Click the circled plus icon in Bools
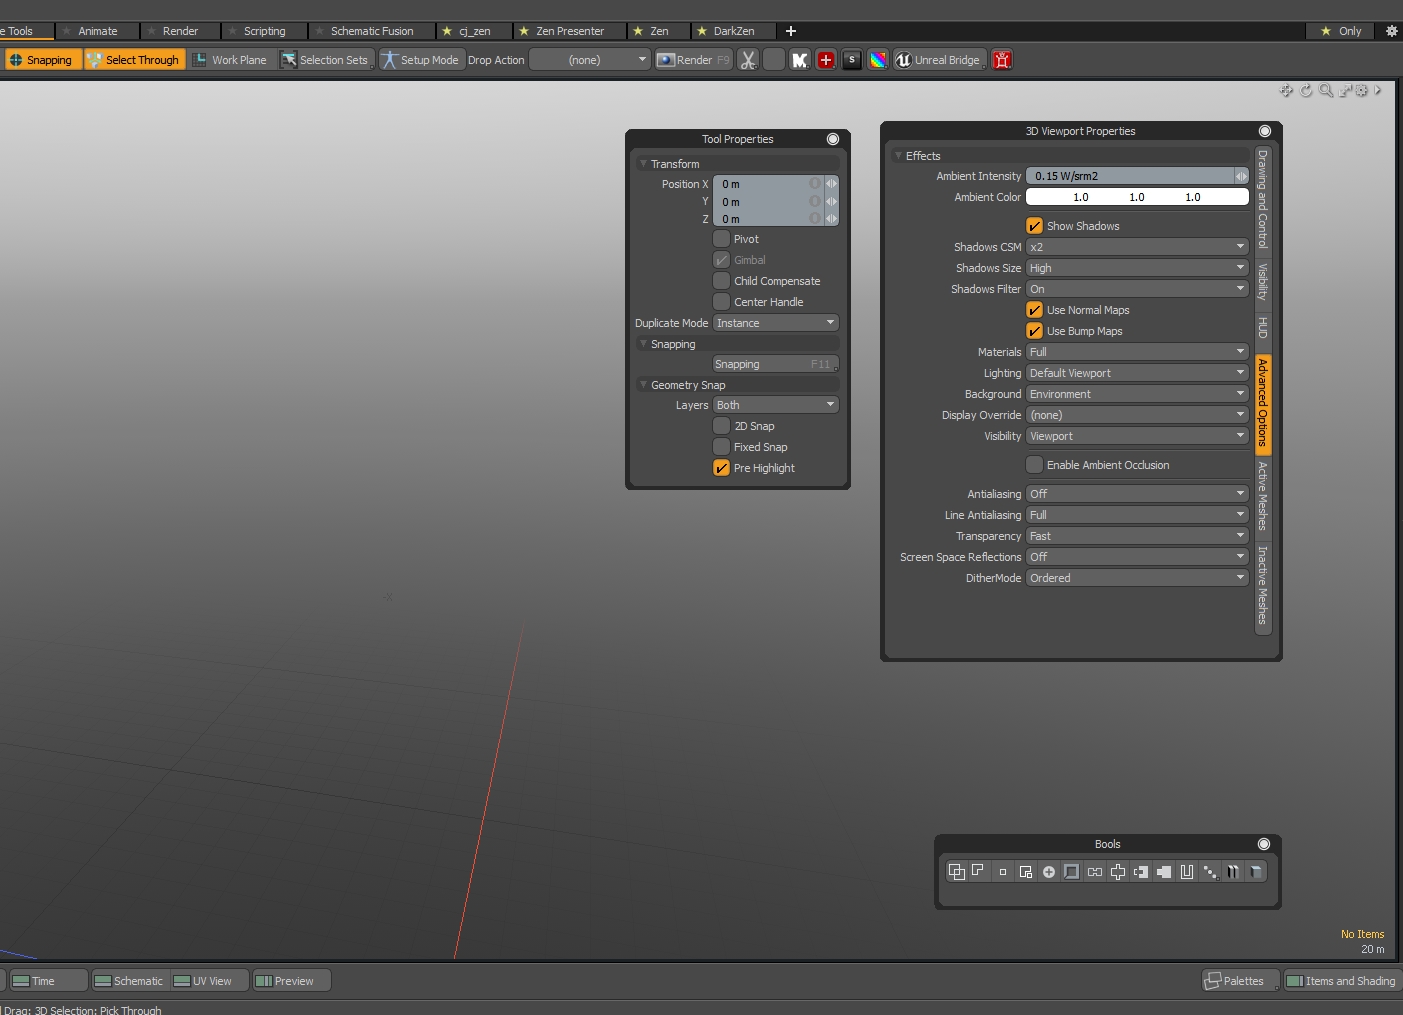This screenshot has width=1403, height=1015. (x=1049, y=872)
